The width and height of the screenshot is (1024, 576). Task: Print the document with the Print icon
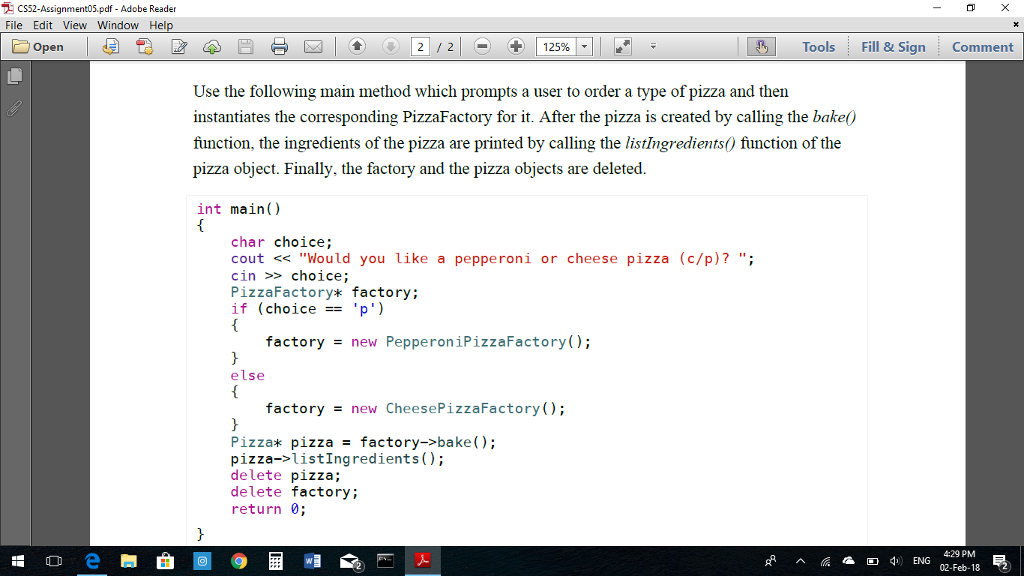click(278, 46)
